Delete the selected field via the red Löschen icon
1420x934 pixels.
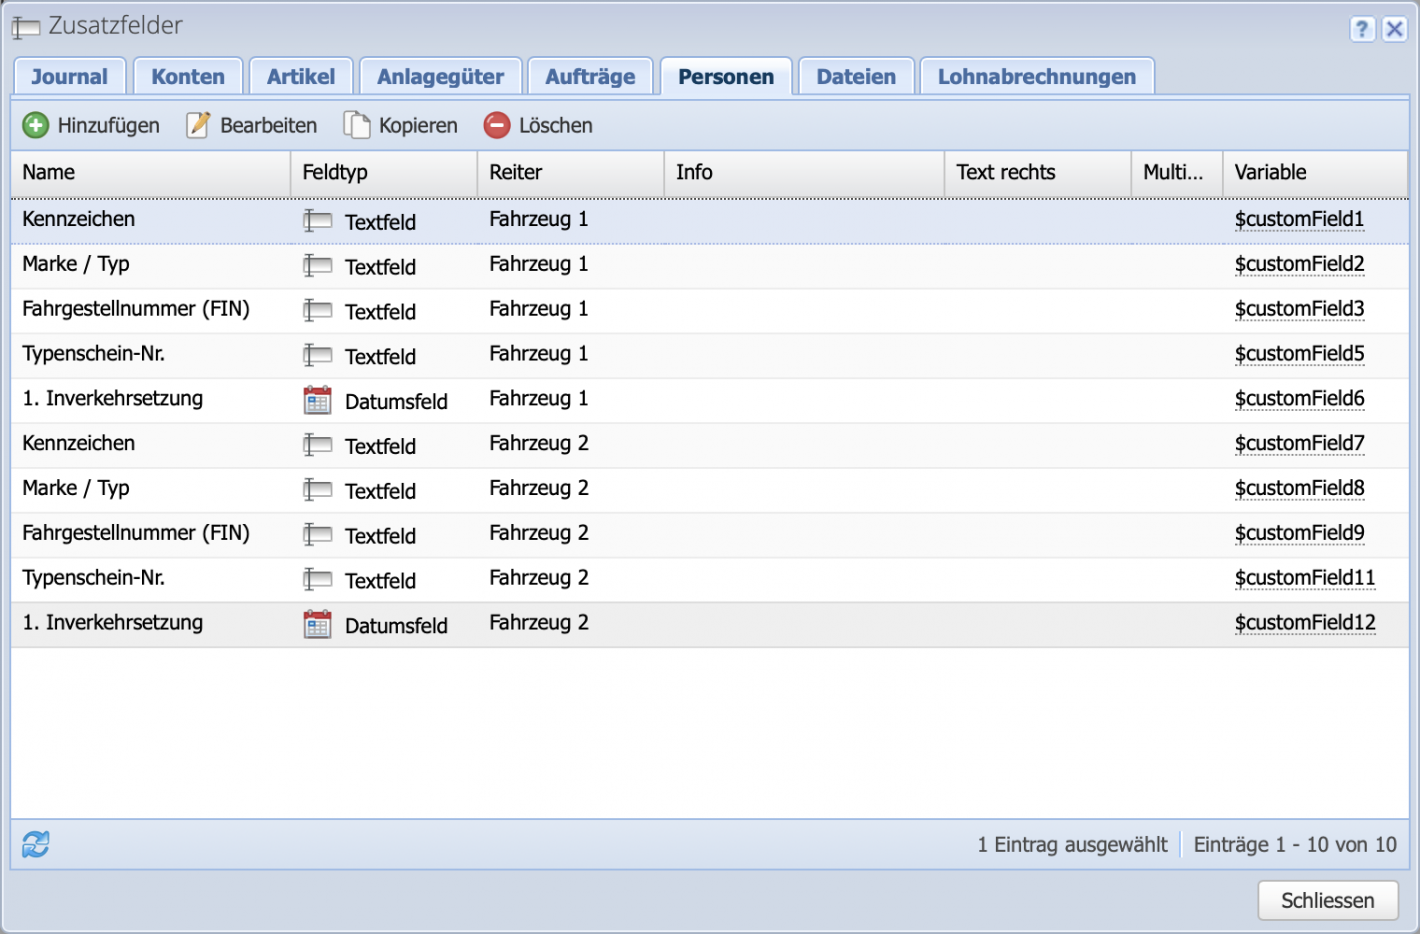click(497, 124)
